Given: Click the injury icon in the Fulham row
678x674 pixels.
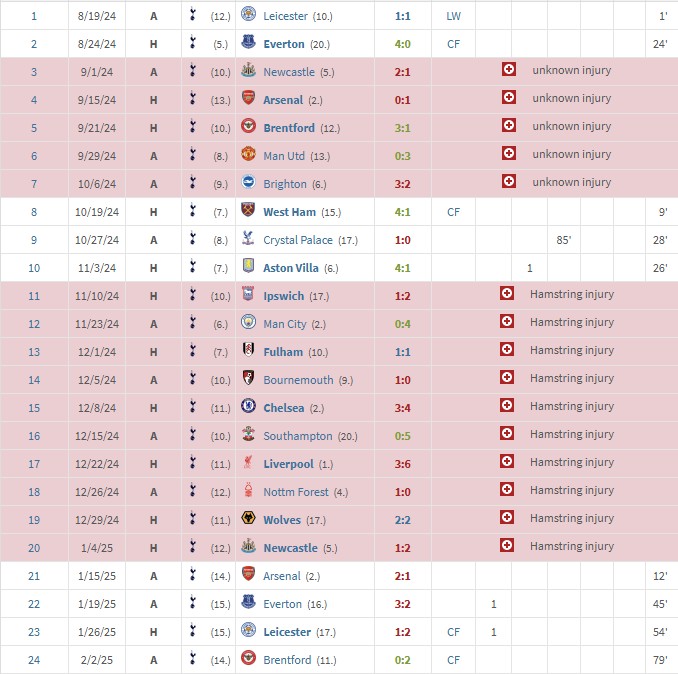Looking at the screenshot, I should 507,351.
